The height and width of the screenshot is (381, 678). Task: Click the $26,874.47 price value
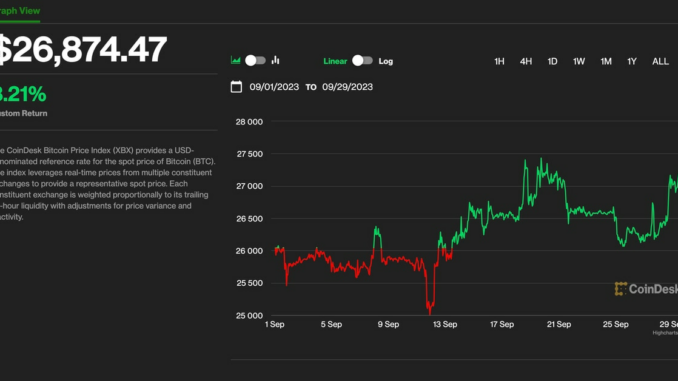82,49
